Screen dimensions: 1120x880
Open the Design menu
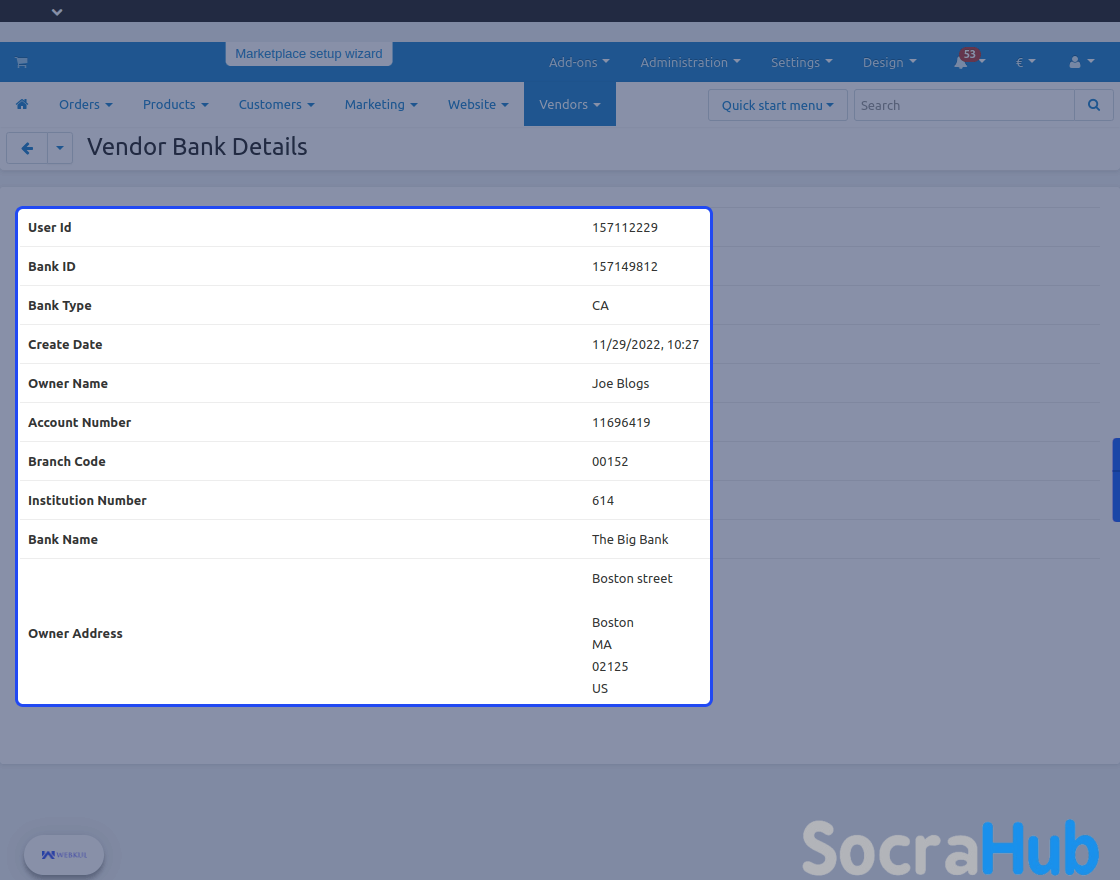click(889, 62)
